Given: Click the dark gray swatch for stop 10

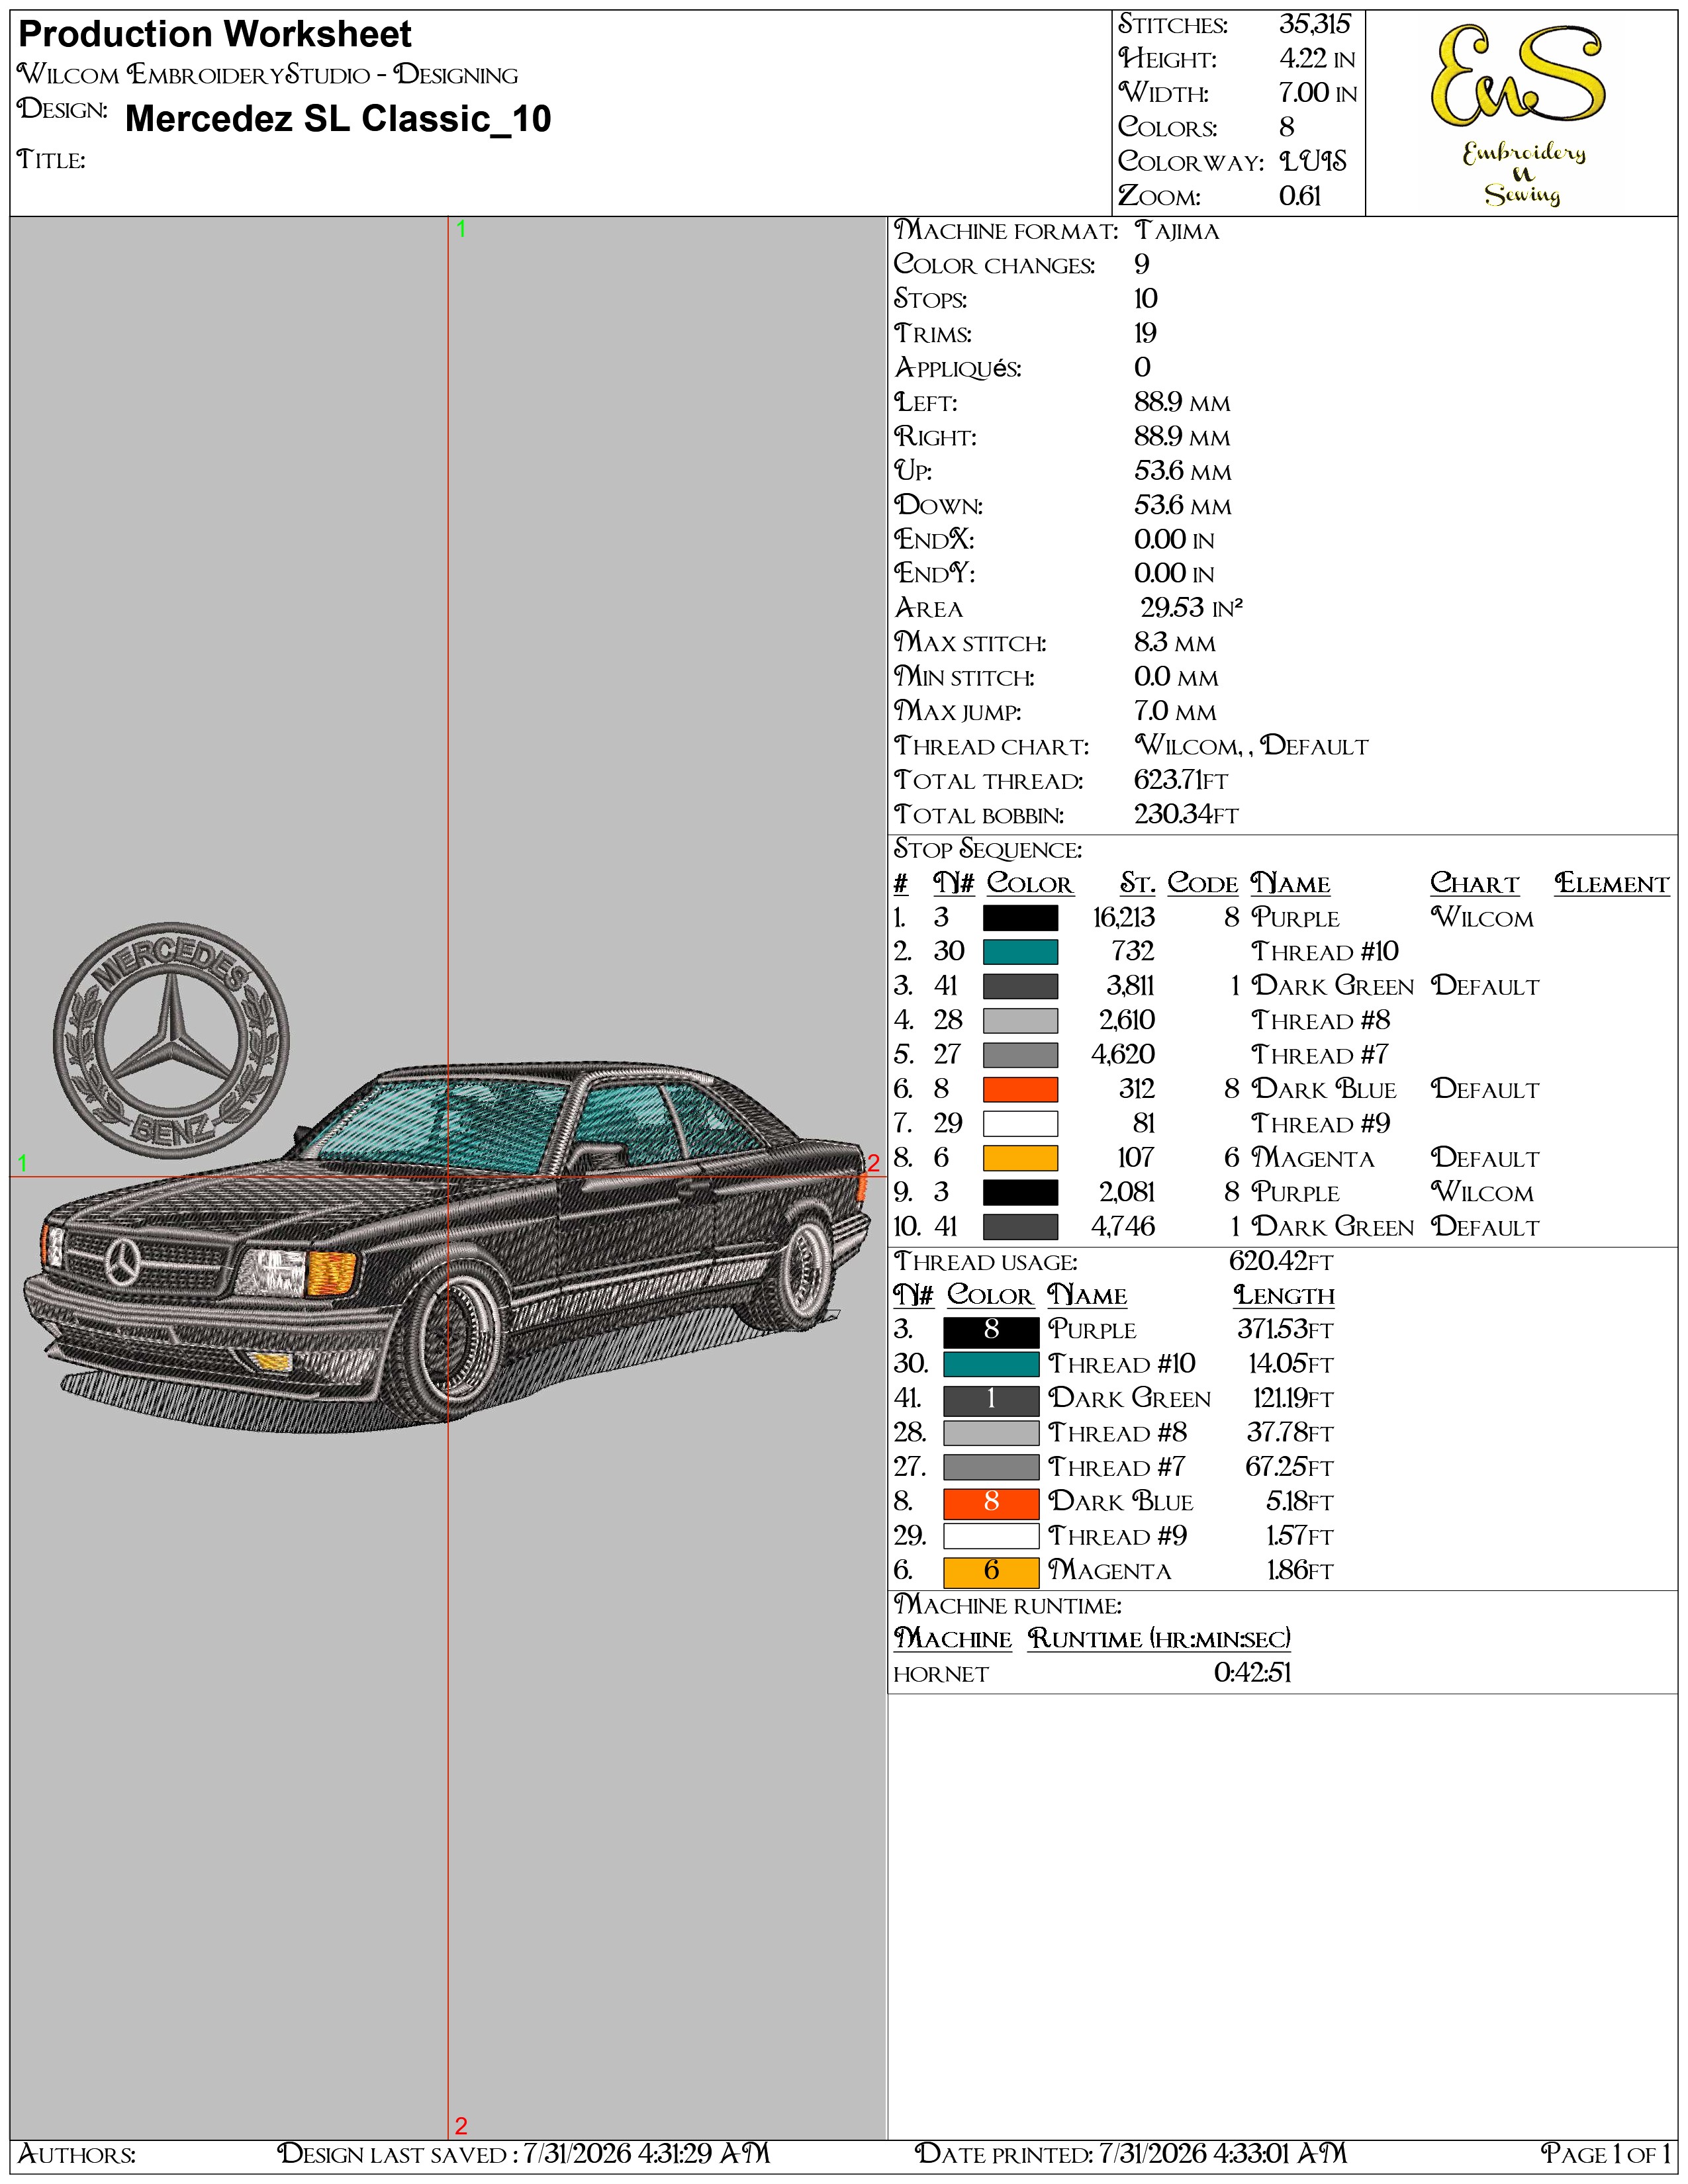Looking at the screenshot, I should [x=1020, y=1227].
